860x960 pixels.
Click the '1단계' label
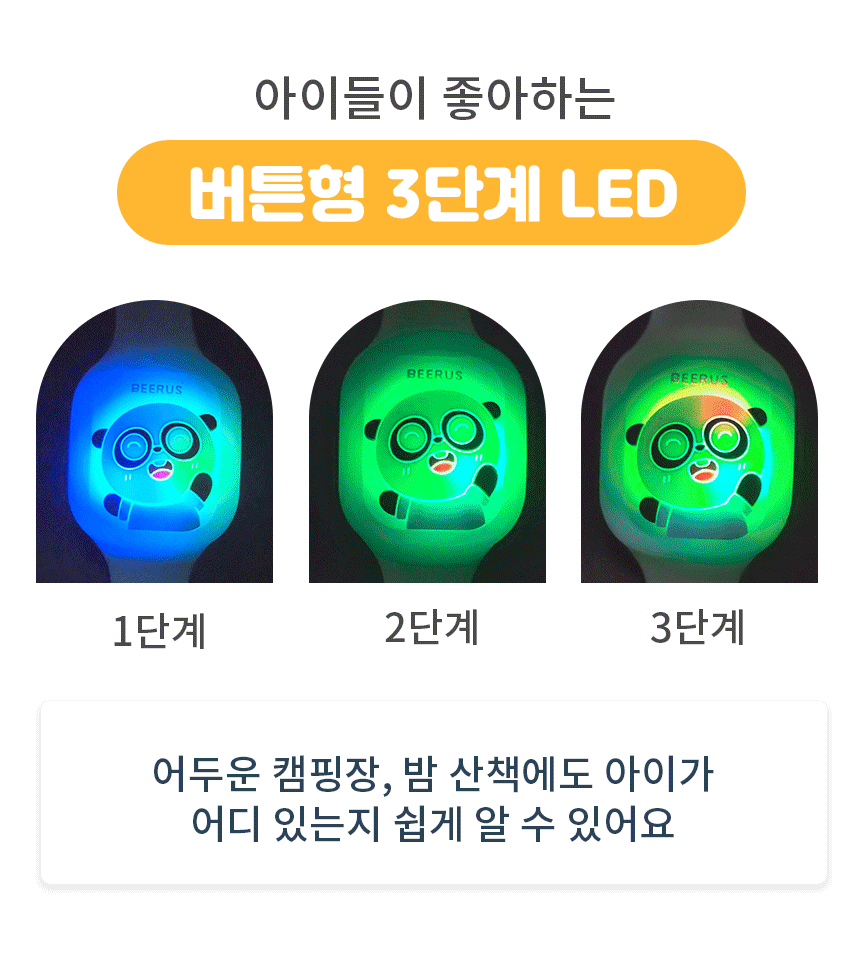click(159, 631)
